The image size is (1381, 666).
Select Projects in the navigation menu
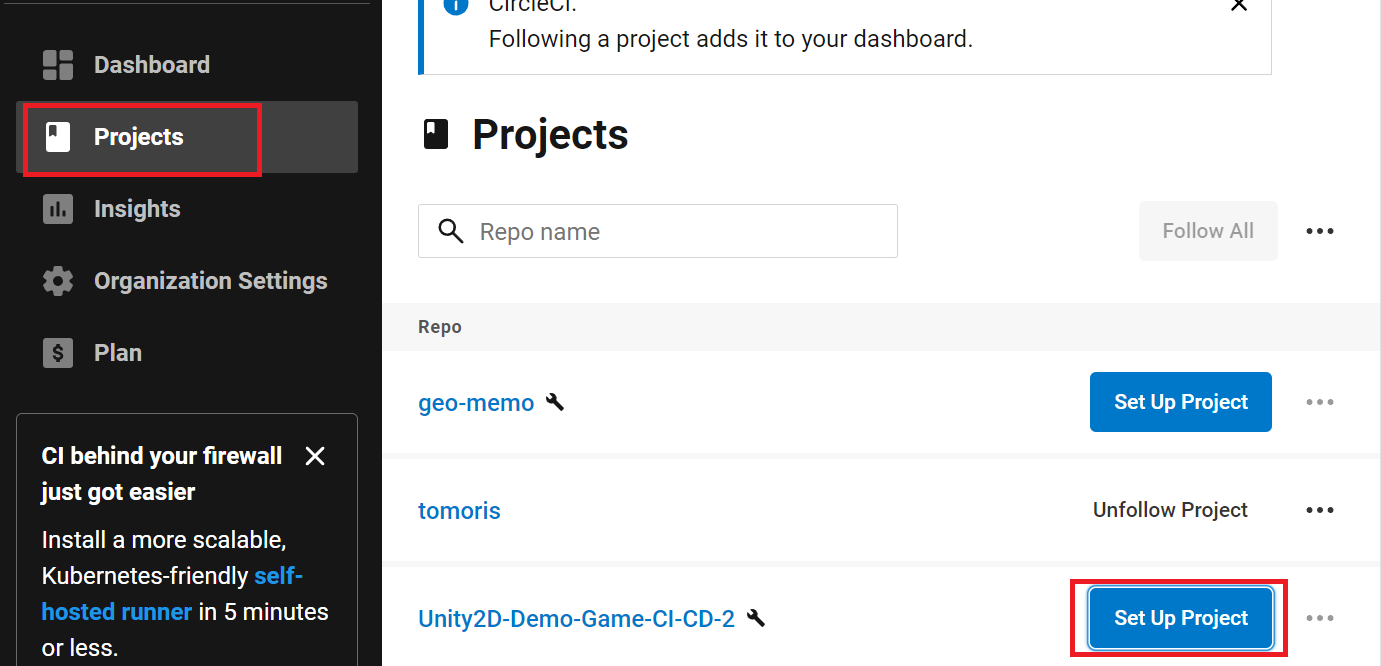pyautogui.click(x=139, y=137)
